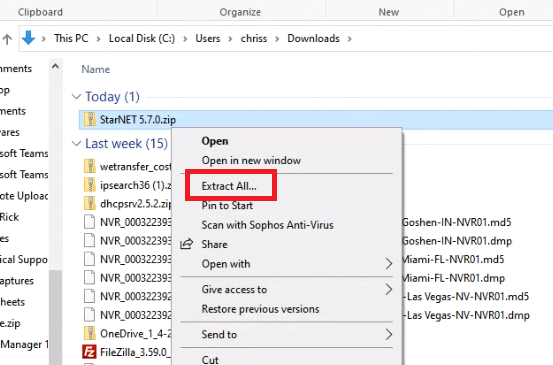Collapse the Today (1) group
The width and height of the screenshot is (553, 365).
tap(76, 96)
